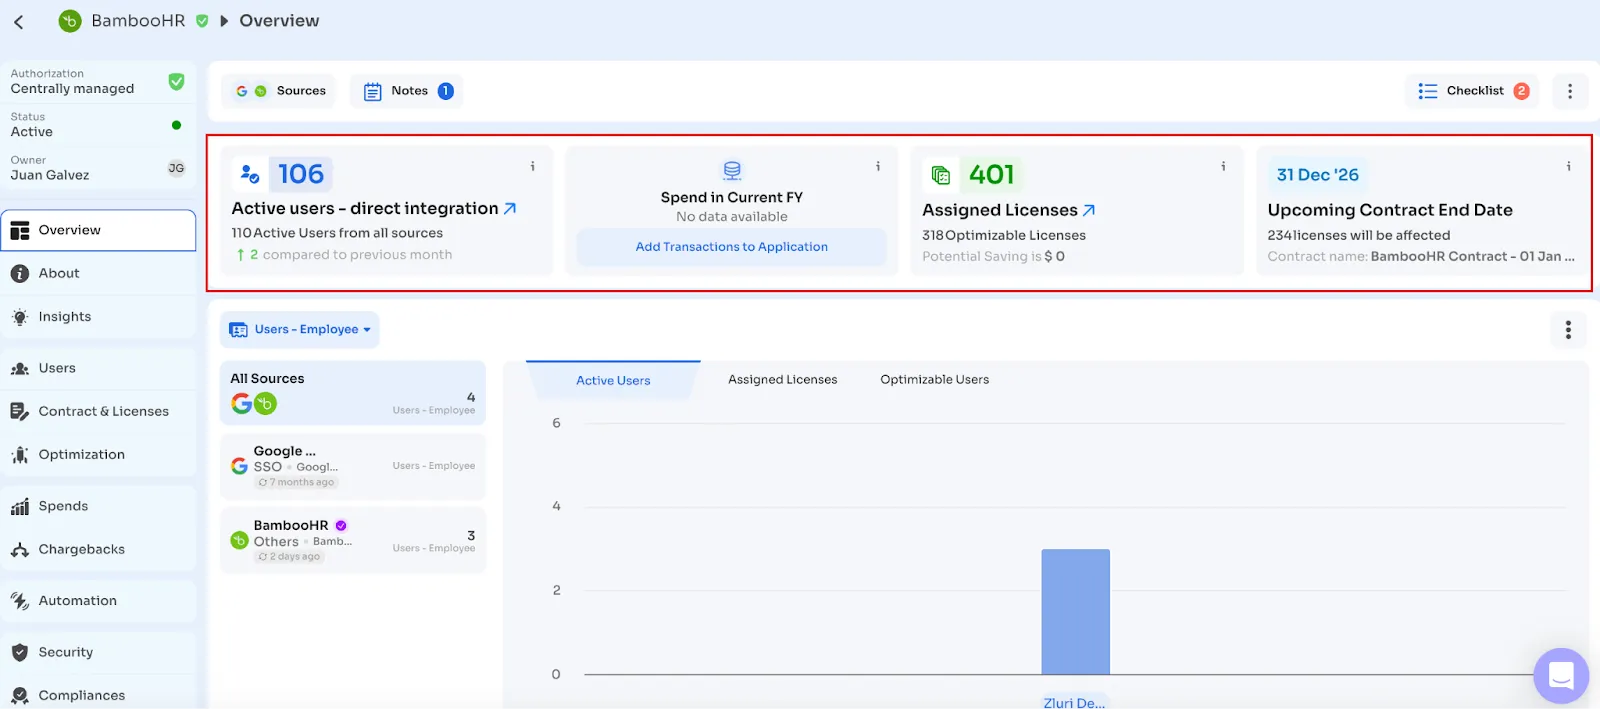Open Users in the sidebar
The width and height of the screenshot is (1600, 709).
click(x=99, y=368)
